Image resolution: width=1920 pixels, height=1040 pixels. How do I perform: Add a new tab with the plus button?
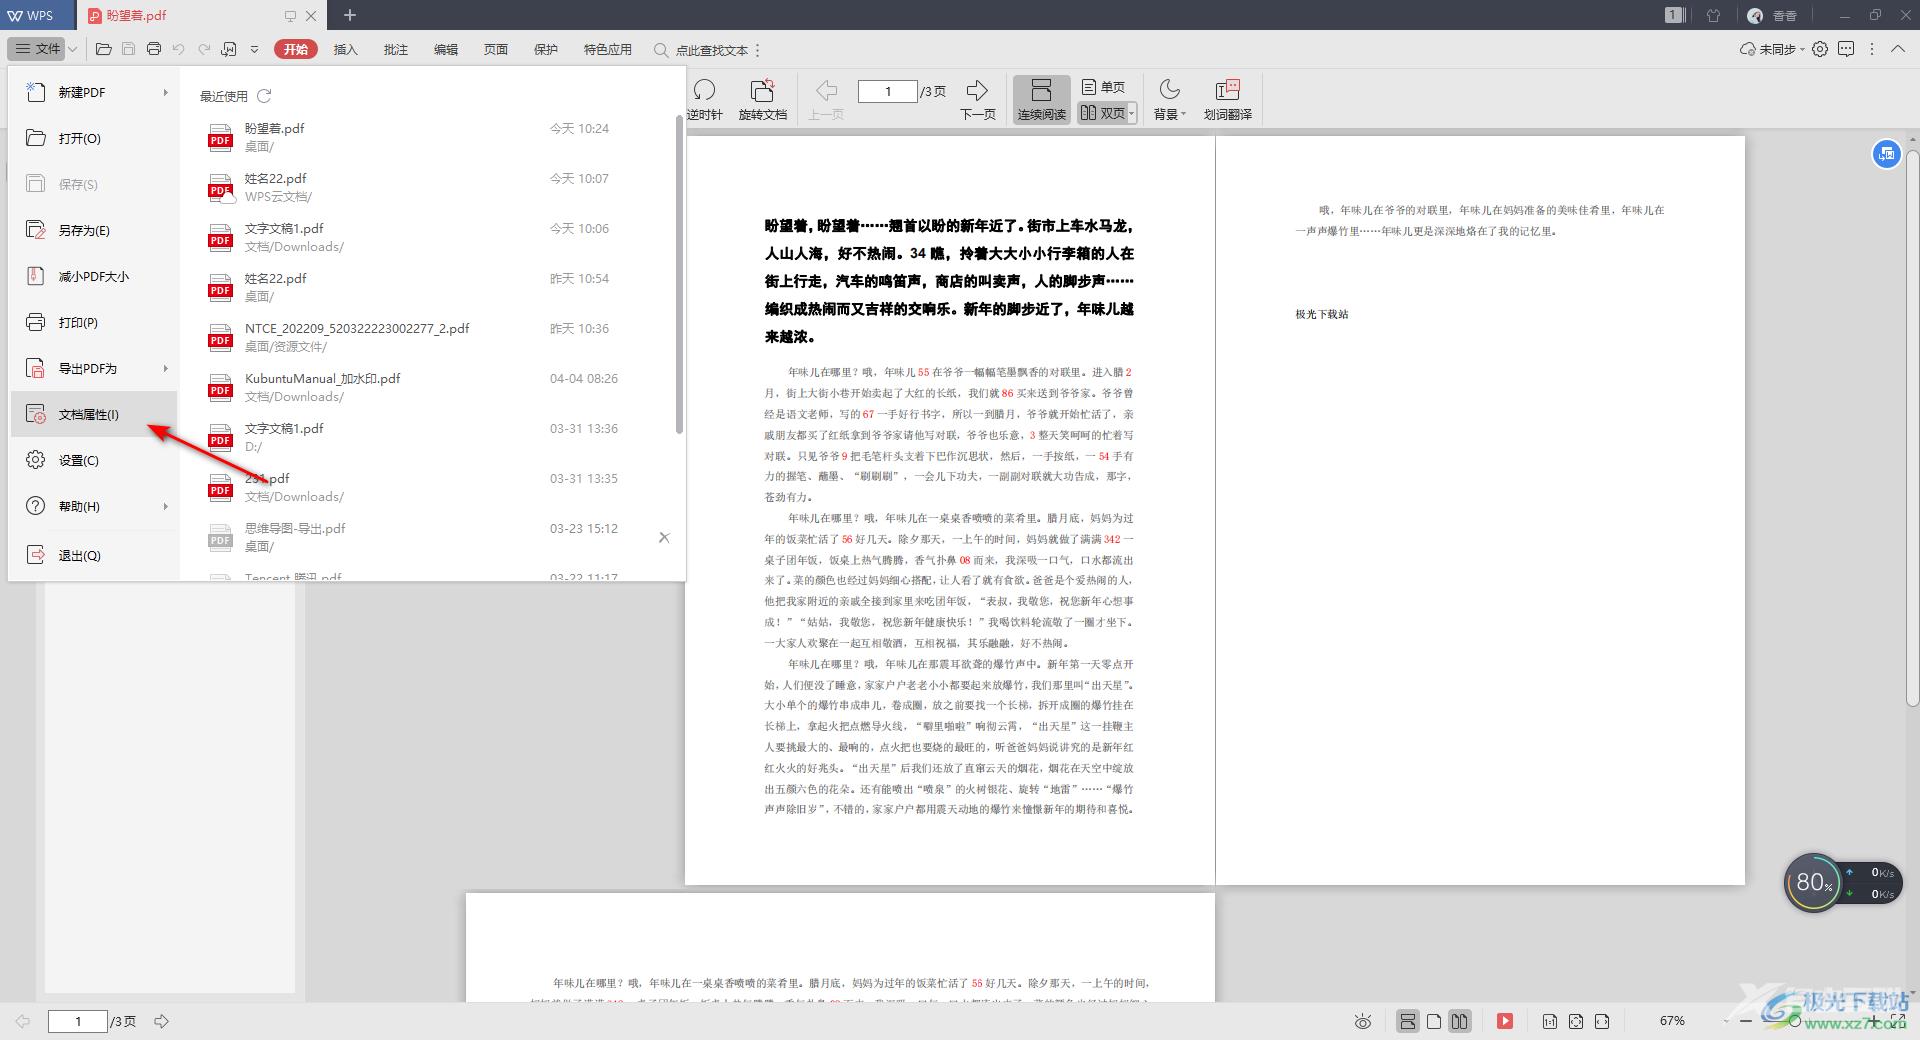tap(350, 15)
